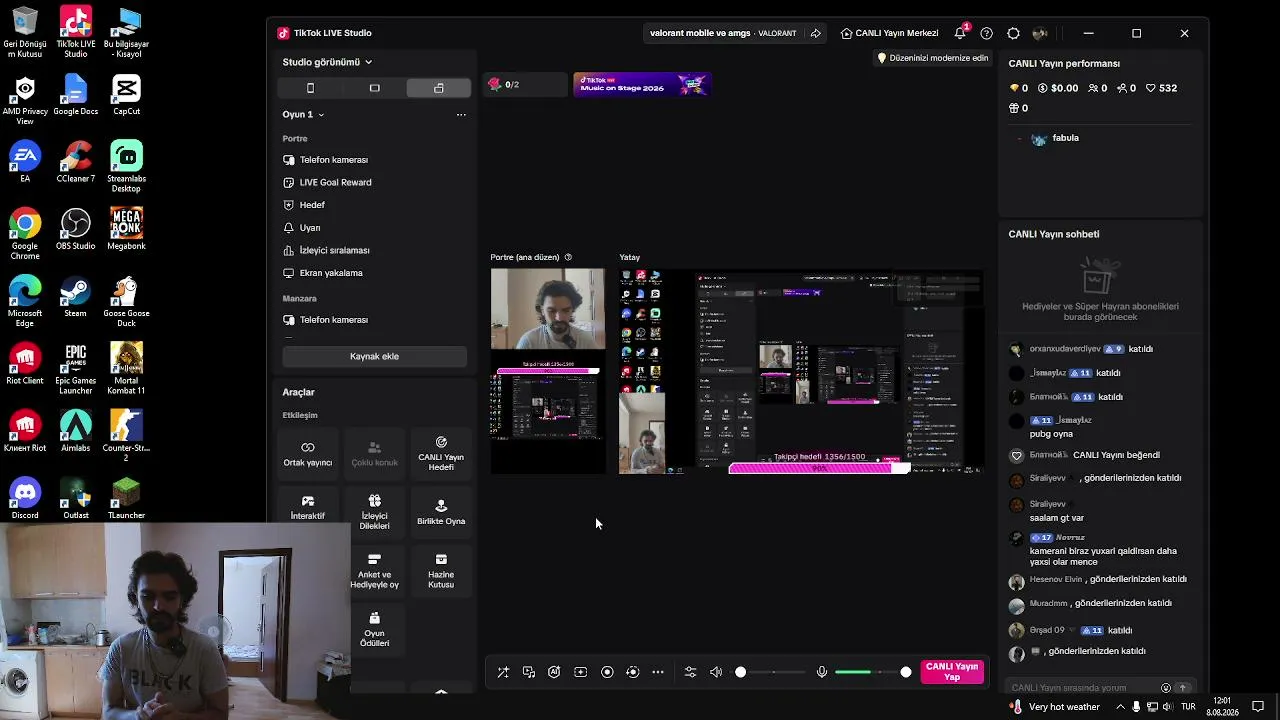
Task: Click the likes count 532
Action: pos(1161,88)
